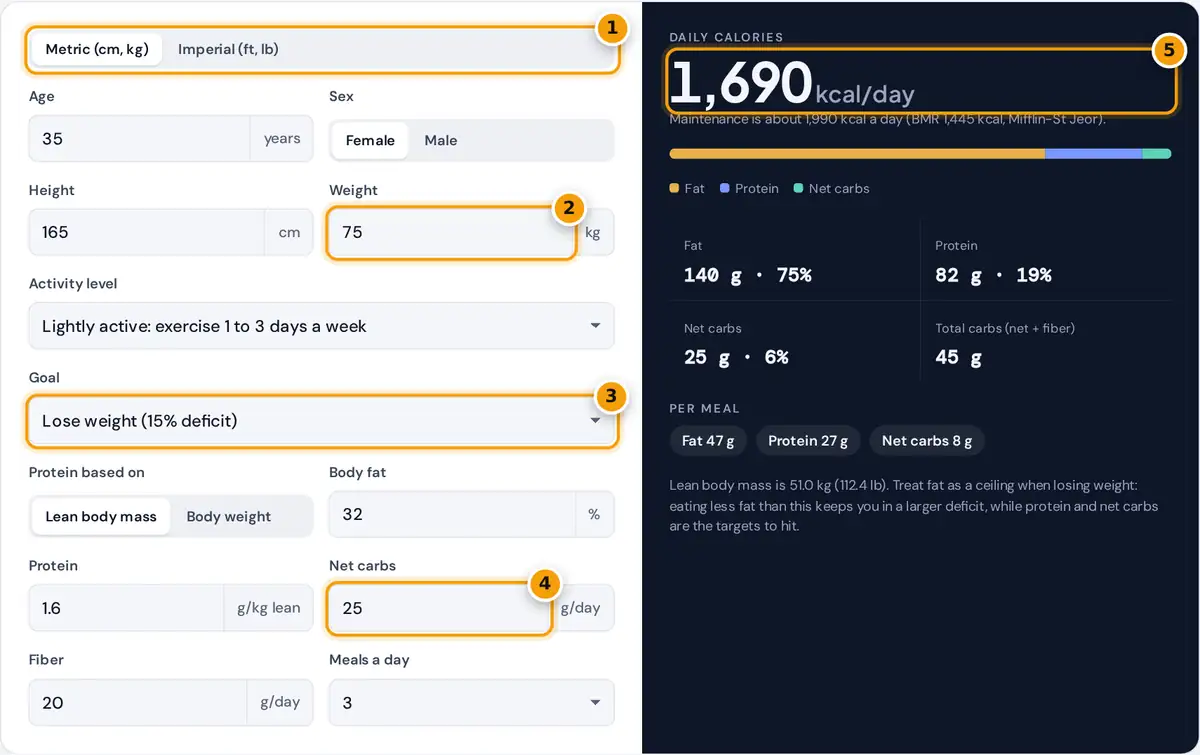Click the Net carbs segment of macro bar
This screenshot has height=755, width=1200.
pyautogui.click(x=1157, y=154)
